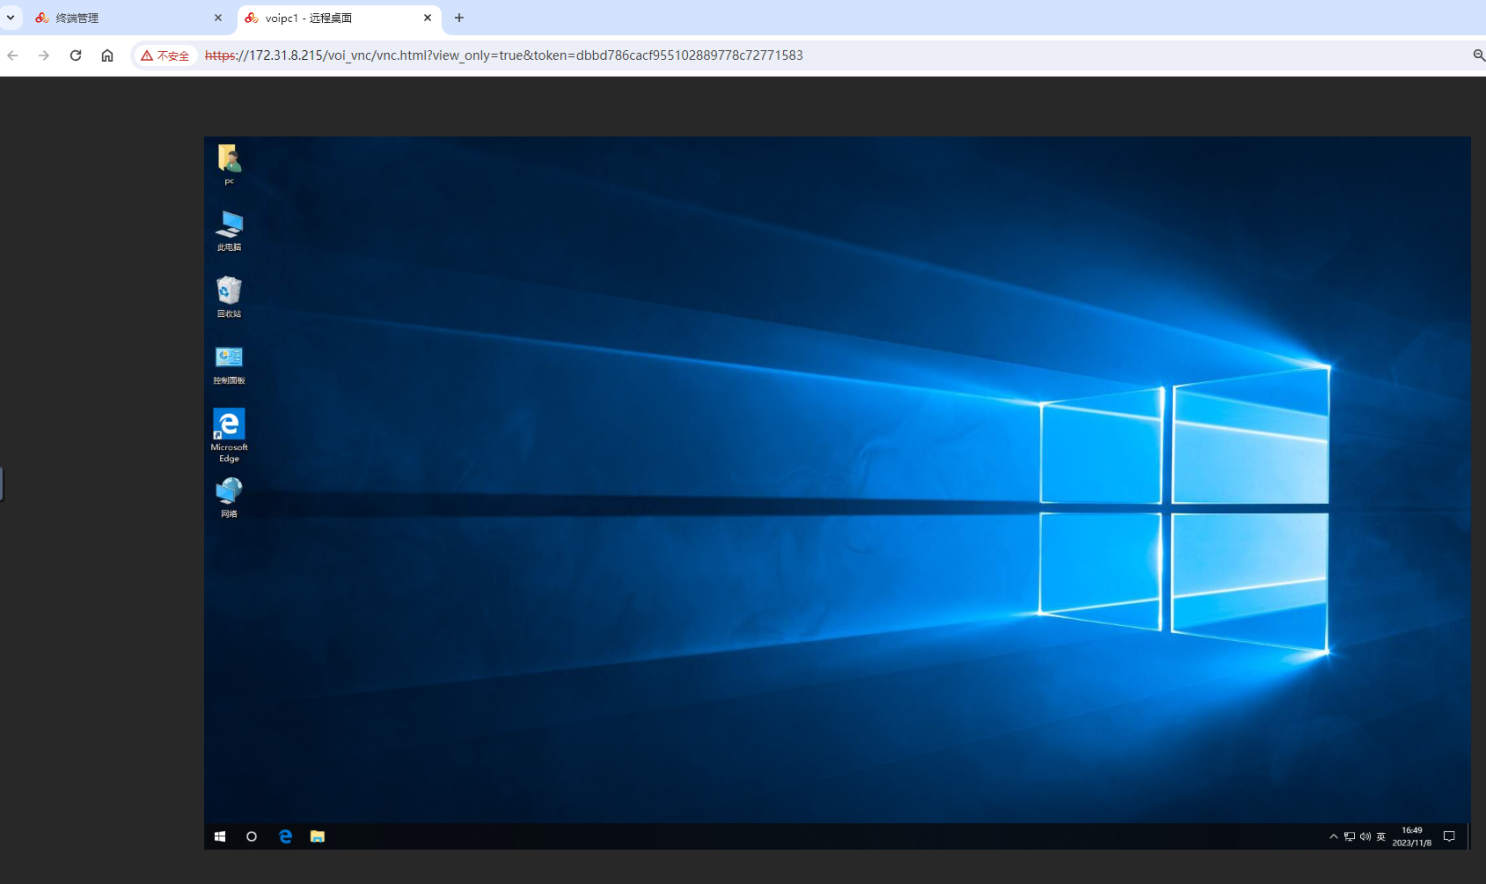The image size is (1486, 884).
Task: Open the 回收站 Recycle Bin desktop icon
Action: (229, 291)
